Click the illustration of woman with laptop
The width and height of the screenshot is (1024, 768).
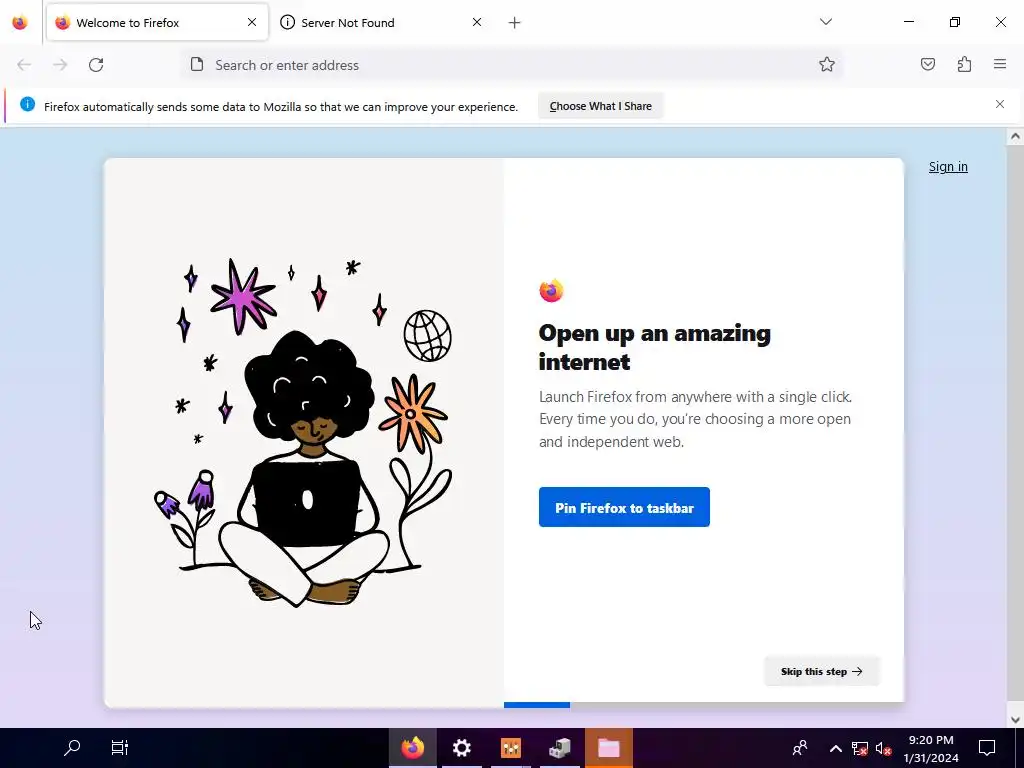304,432
